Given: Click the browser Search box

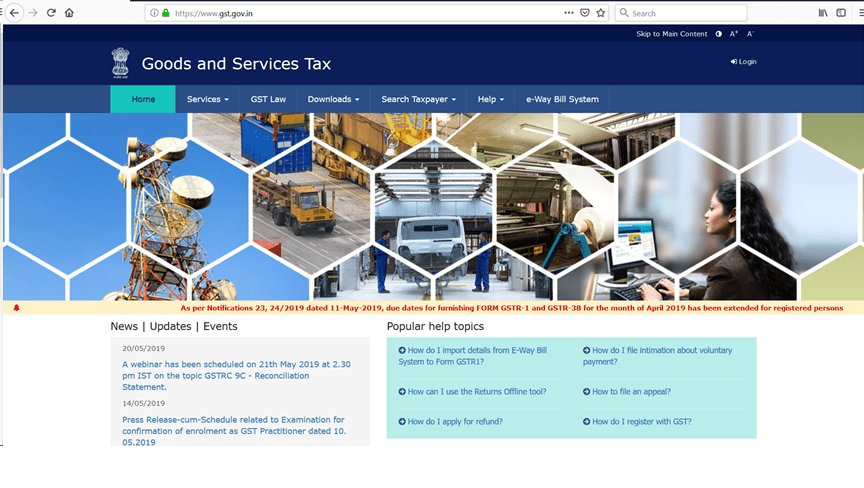Looking at the screenshot, I should tap(681, 13).
